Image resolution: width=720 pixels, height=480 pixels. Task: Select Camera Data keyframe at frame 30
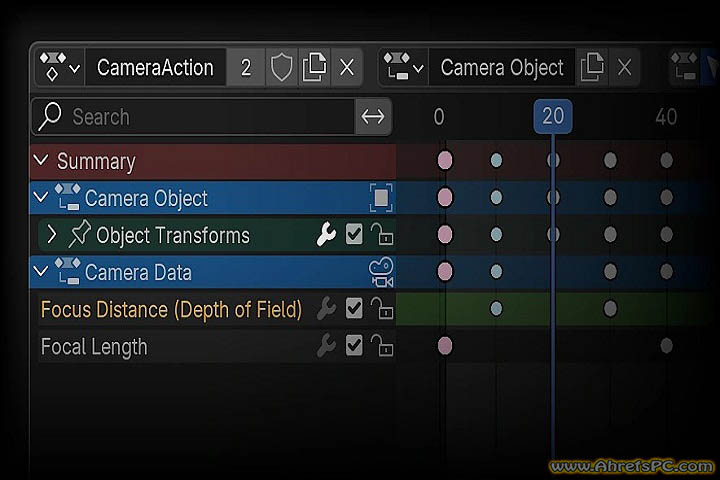[610, 271]
